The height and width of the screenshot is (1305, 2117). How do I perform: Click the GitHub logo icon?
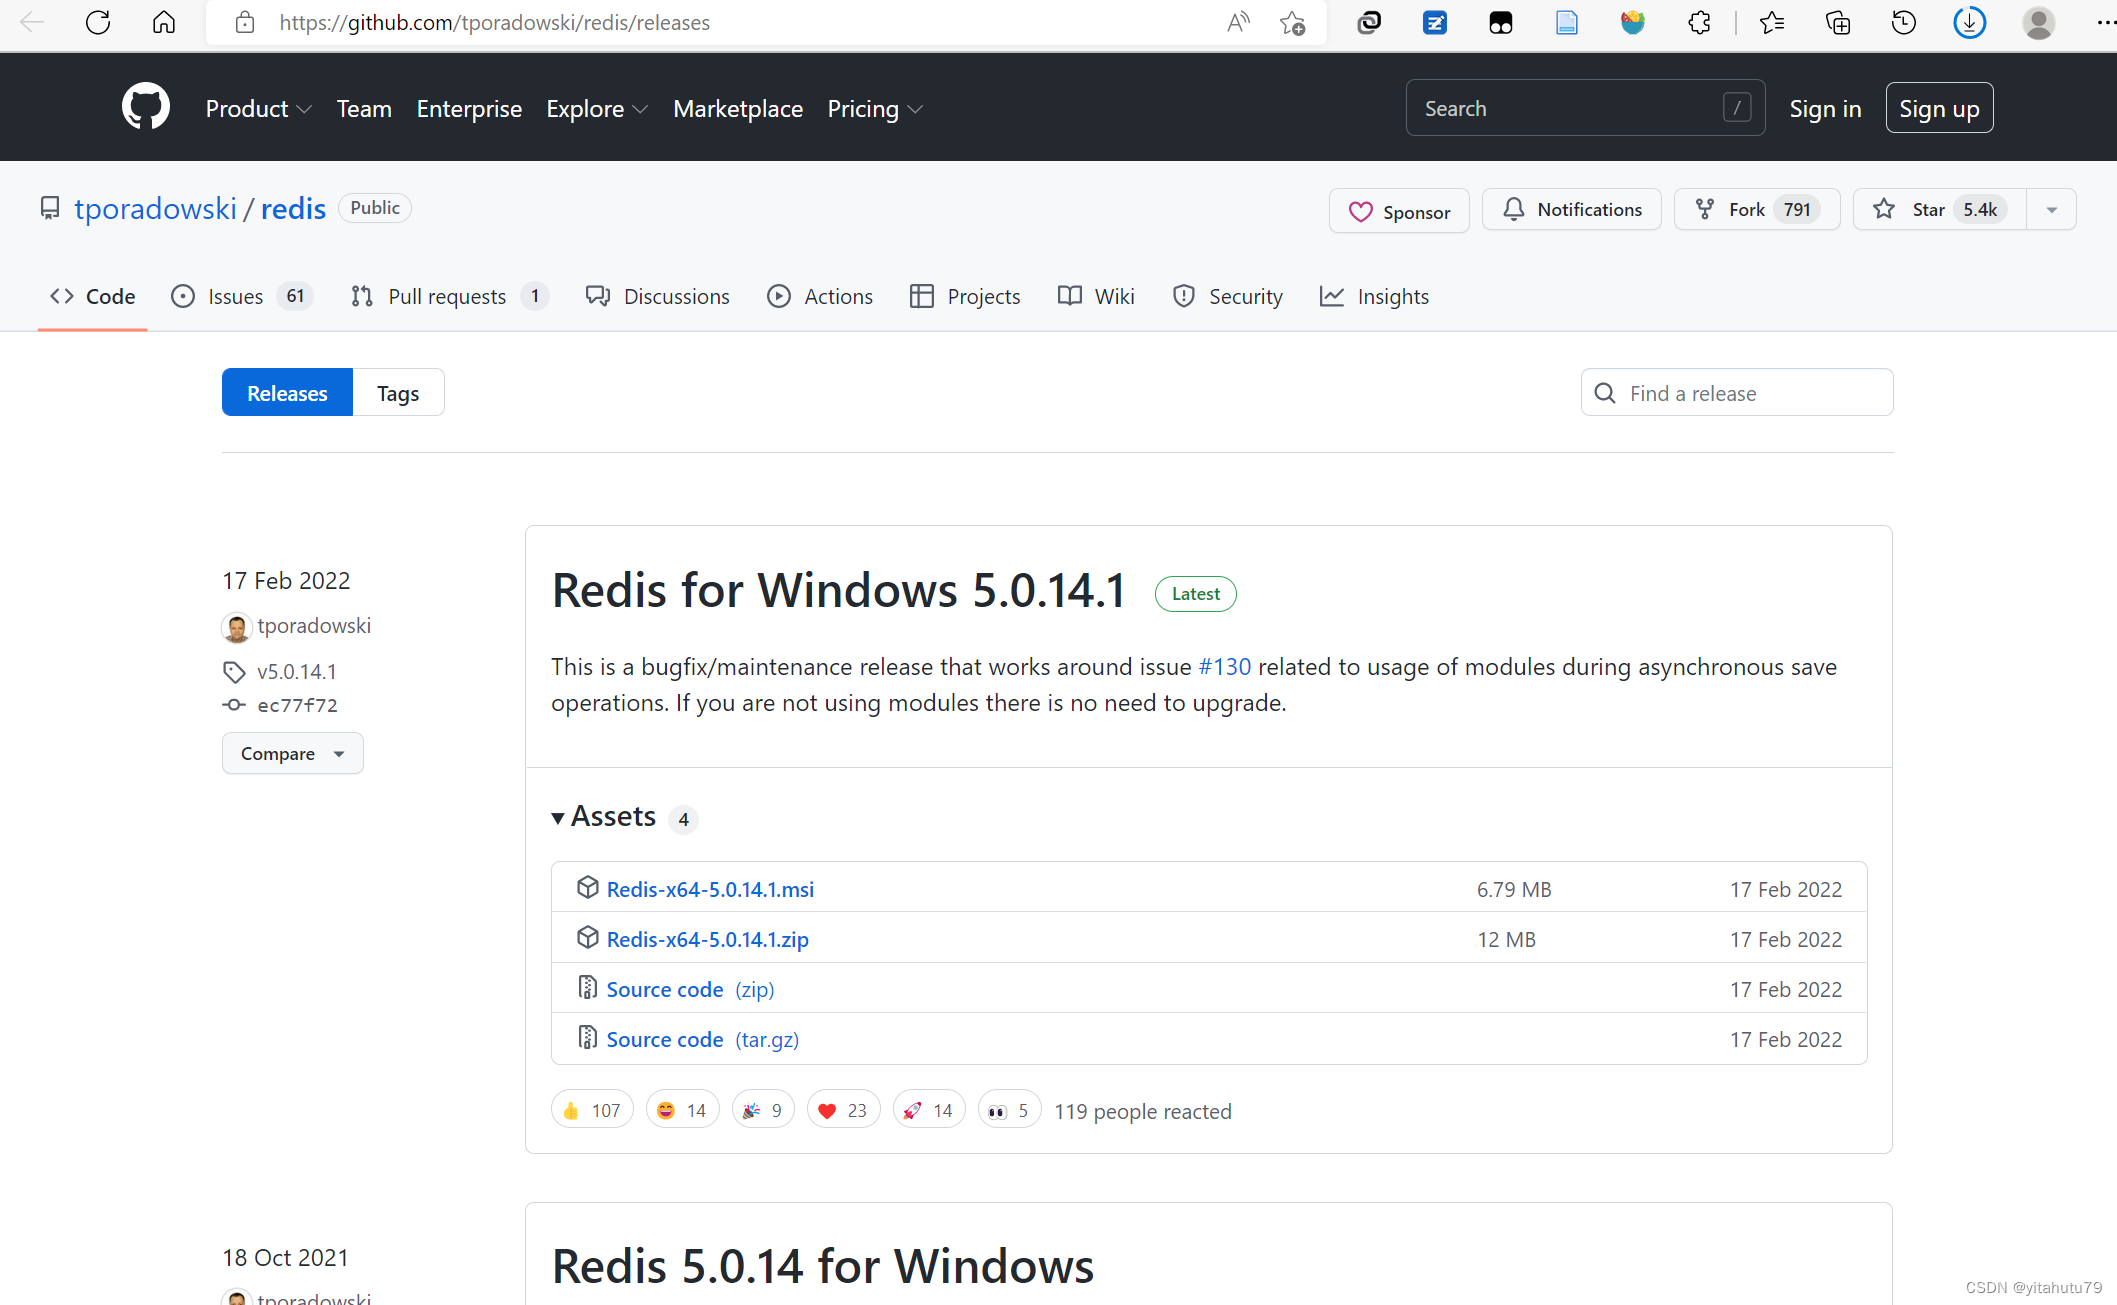pos(146,107)
